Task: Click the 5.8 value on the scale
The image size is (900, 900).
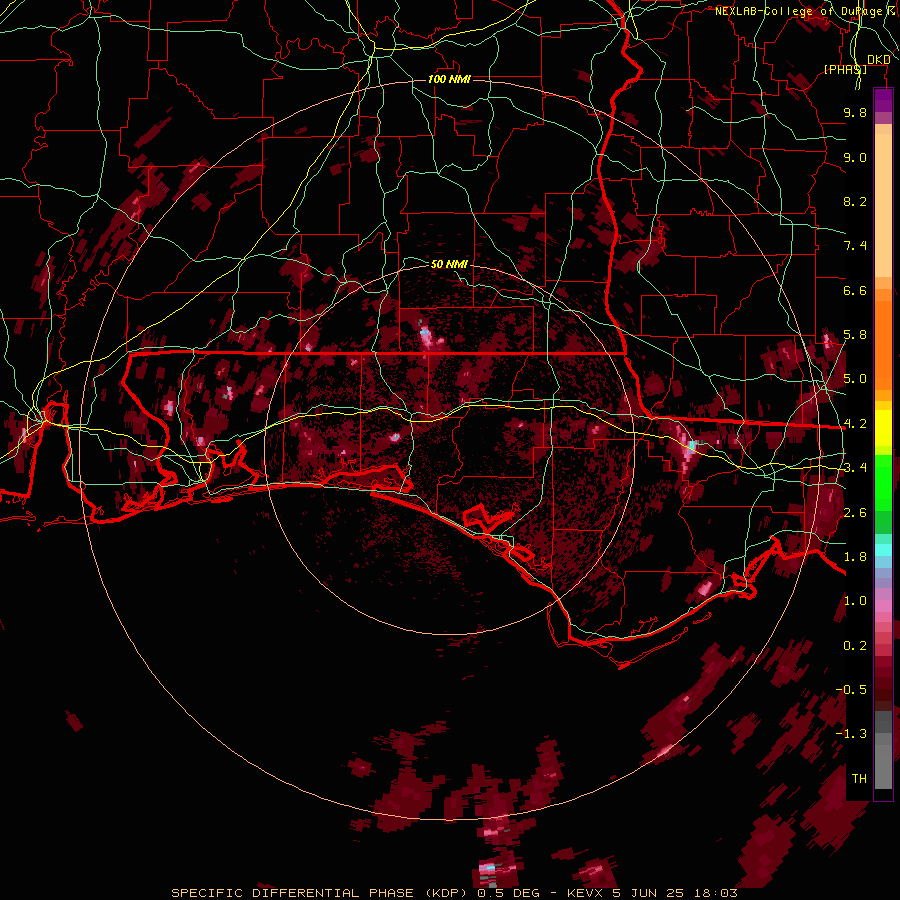Action: [855, 335]
